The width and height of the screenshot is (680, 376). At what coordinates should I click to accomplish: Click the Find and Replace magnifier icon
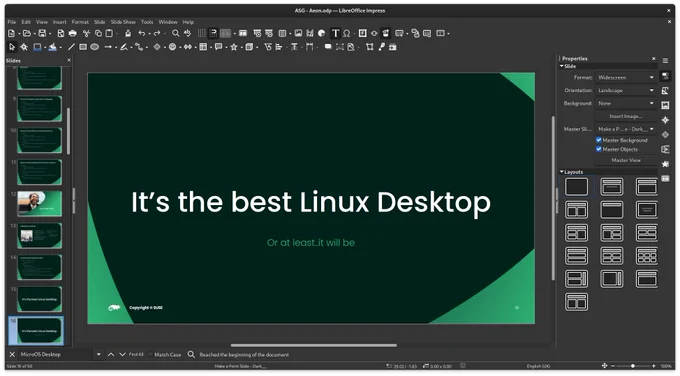coord(176,33)
